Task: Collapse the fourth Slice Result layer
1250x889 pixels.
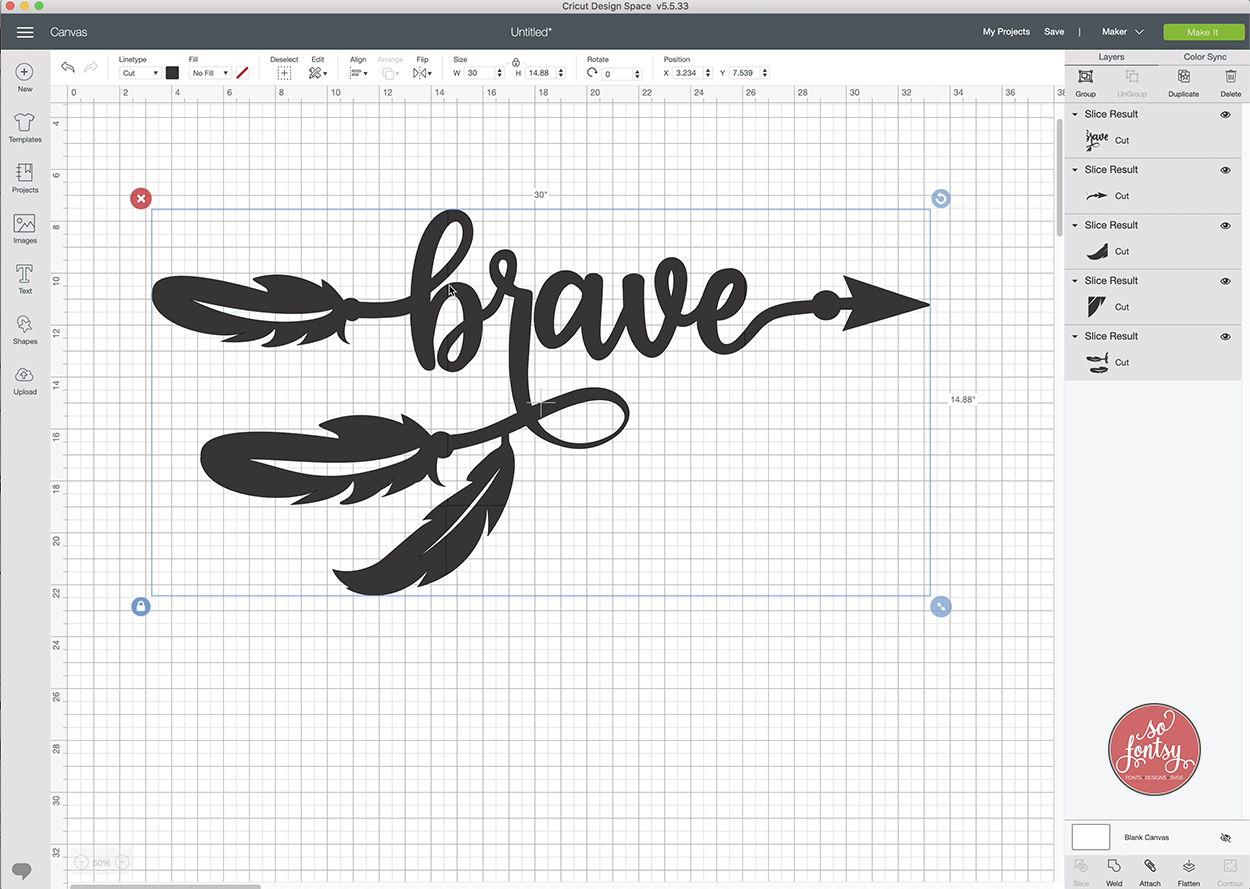Action: (1075, 281)
